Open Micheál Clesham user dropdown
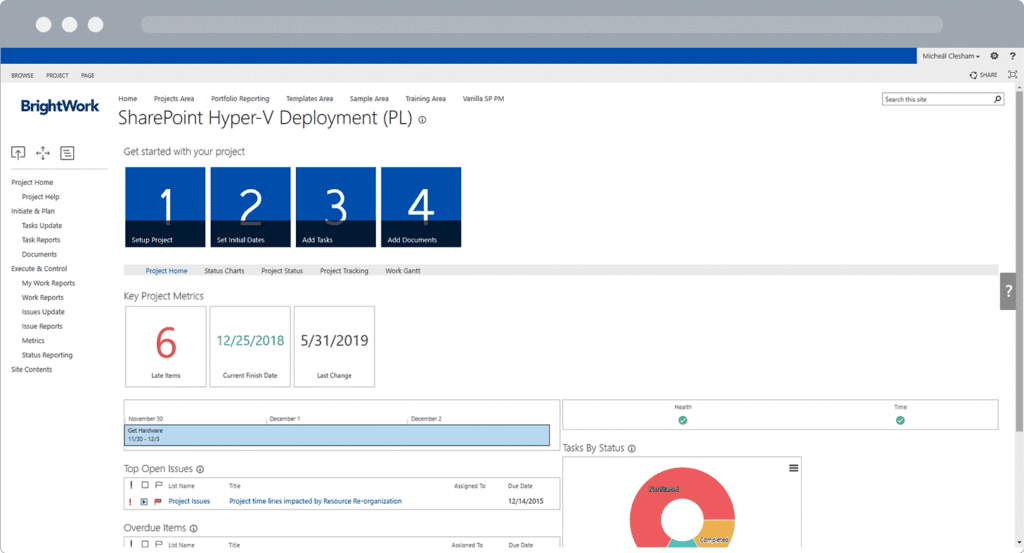 pos(951,56)
